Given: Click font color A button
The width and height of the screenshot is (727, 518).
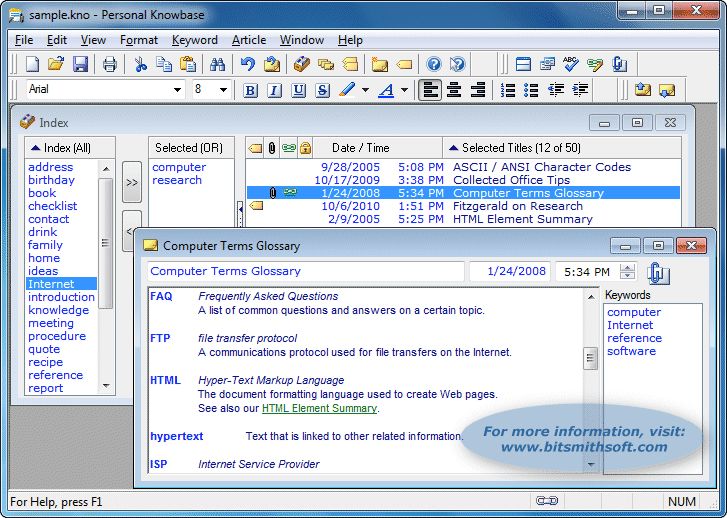Looking at the screenshot, I should pos(386,90).
